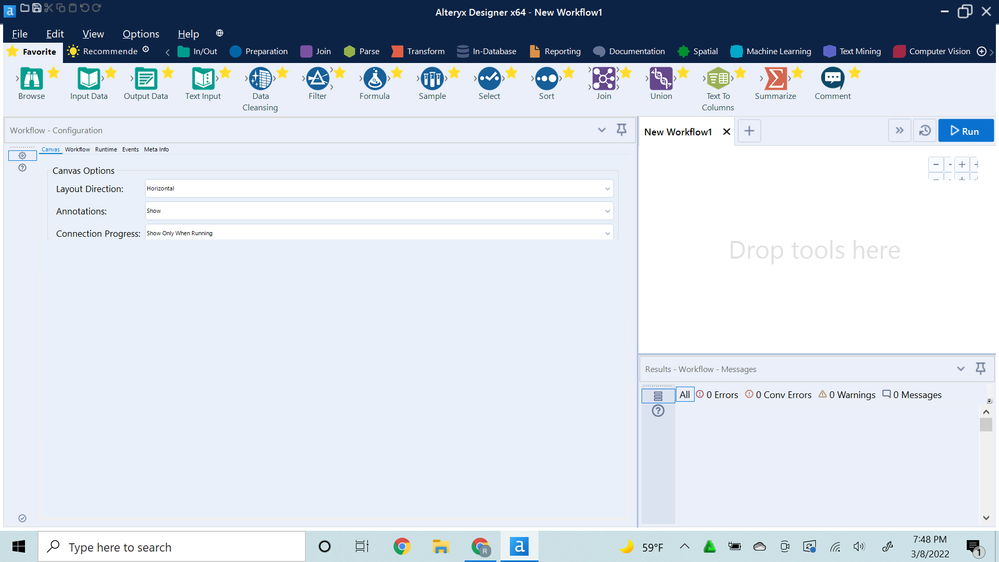Open the Edit menu

(x=55, y=34)
